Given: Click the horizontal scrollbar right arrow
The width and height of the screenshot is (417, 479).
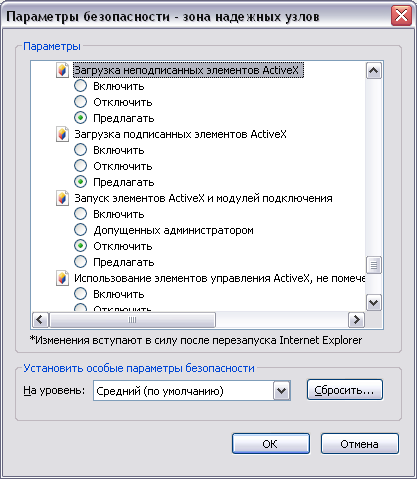Looking at the screenshot, I should [x=356, y=320].
